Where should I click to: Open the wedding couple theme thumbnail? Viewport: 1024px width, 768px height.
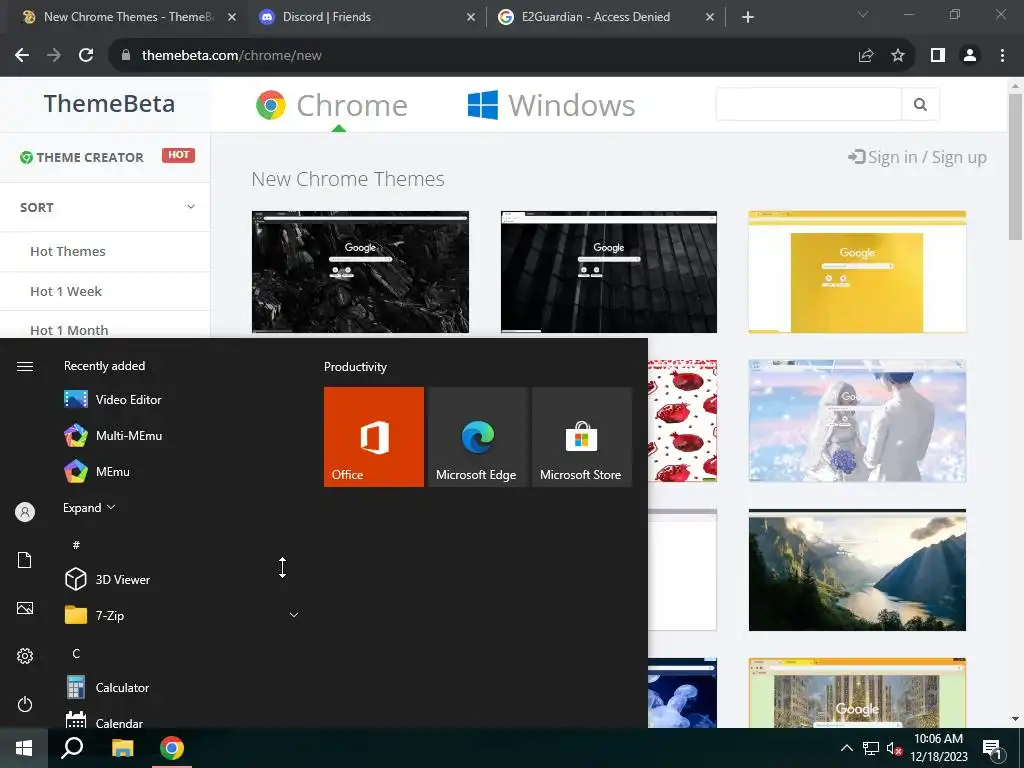tap(857, 421)
